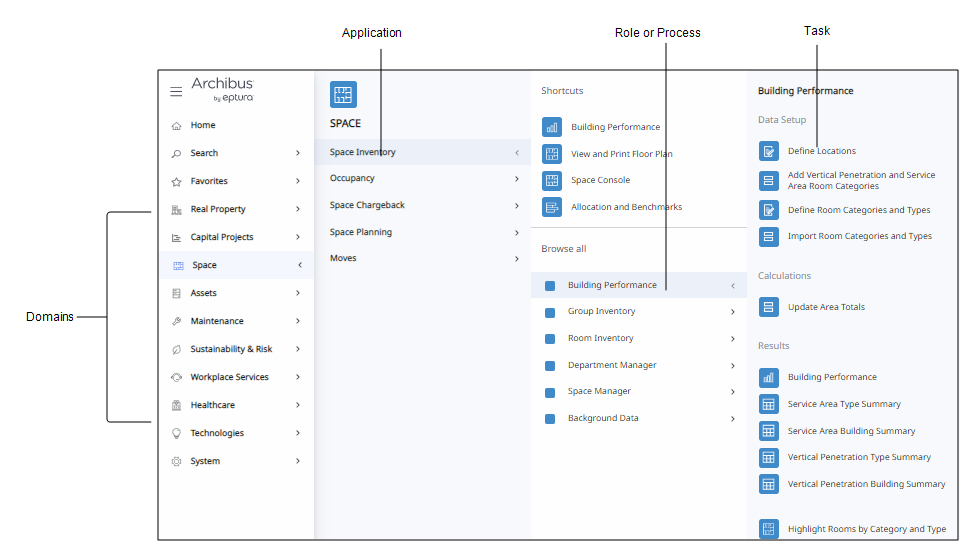Open Import Room Categories and Types task

coord(859,237)
